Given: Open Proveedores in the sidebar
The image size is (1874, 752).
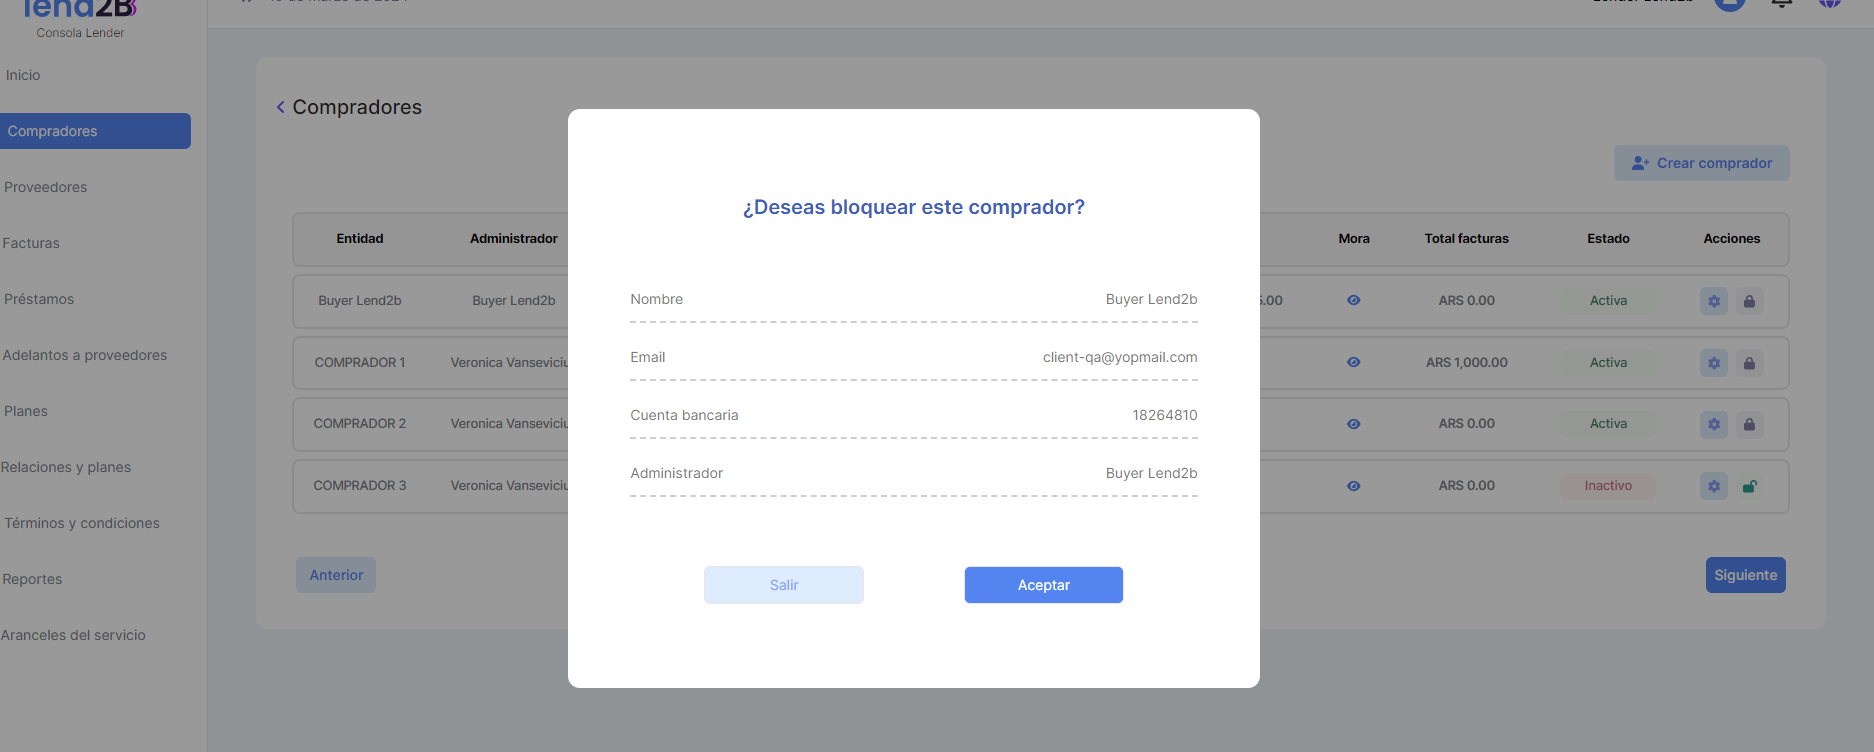Looking at the screenshot, I should coord(46,187).
